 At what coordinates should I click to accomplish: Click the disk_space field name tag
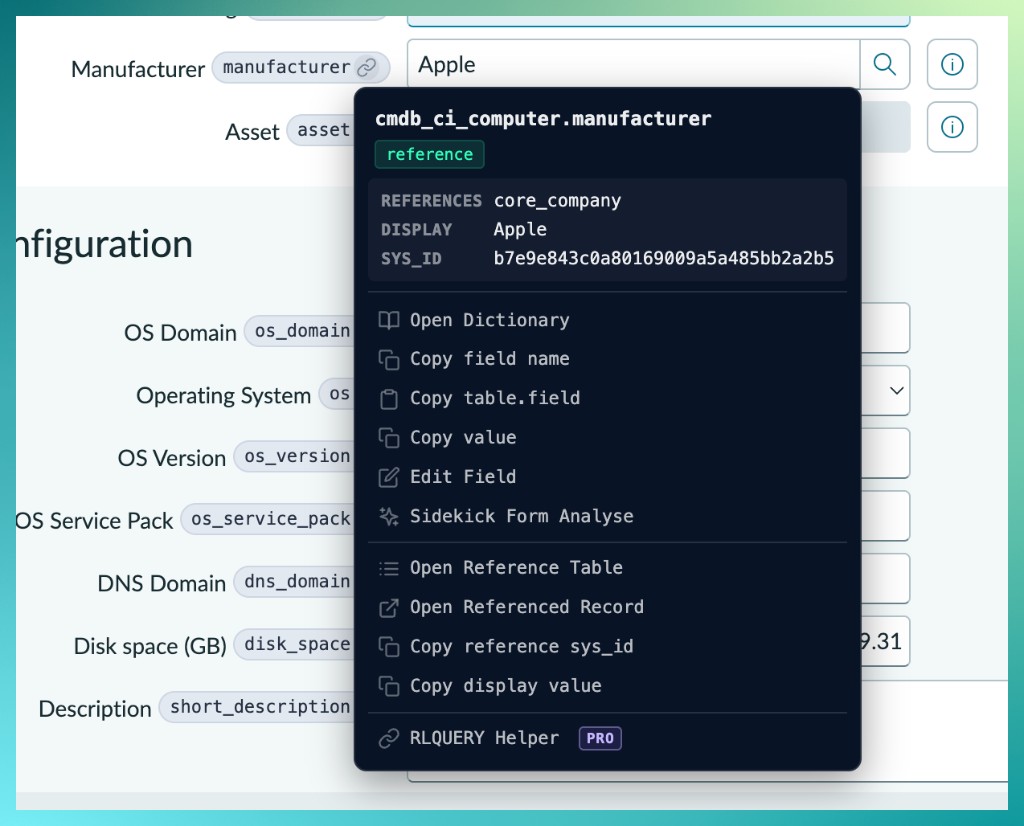click(295, 644)
